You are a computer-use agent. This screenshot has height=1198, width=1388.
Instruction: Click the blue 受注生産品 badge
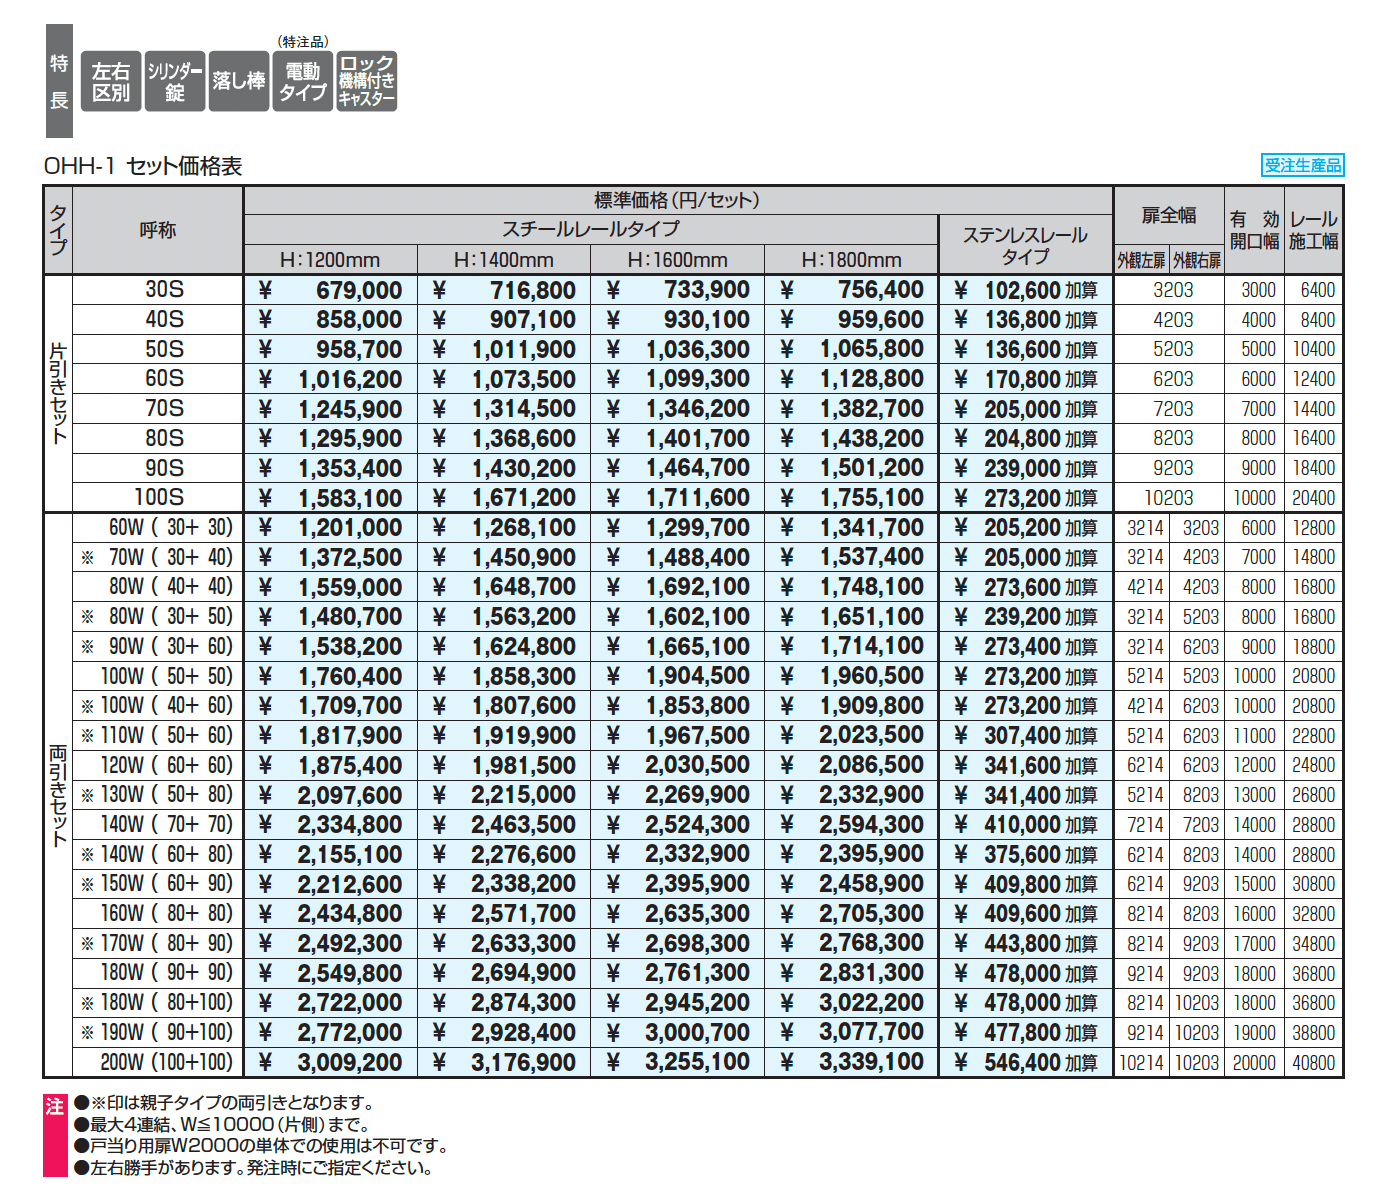tap(1302, 165)
